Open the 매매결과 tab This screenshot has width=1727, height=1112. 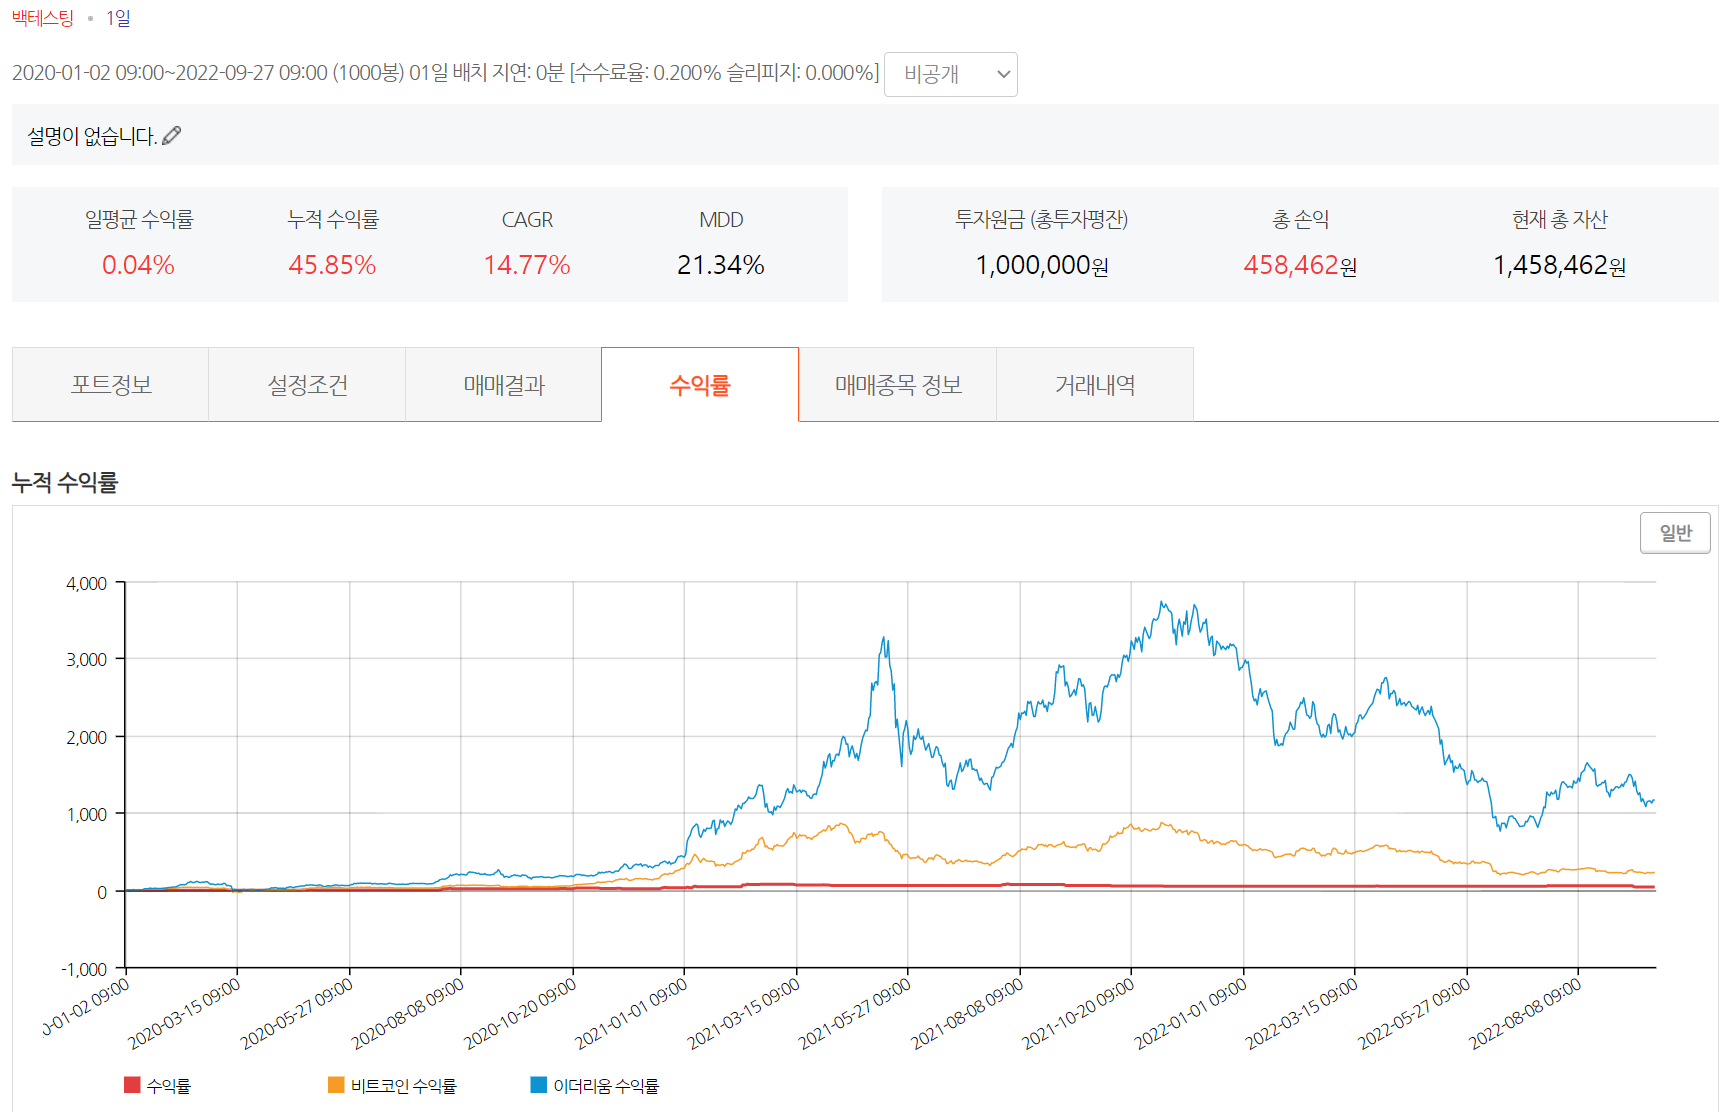(x=503, y=385)
